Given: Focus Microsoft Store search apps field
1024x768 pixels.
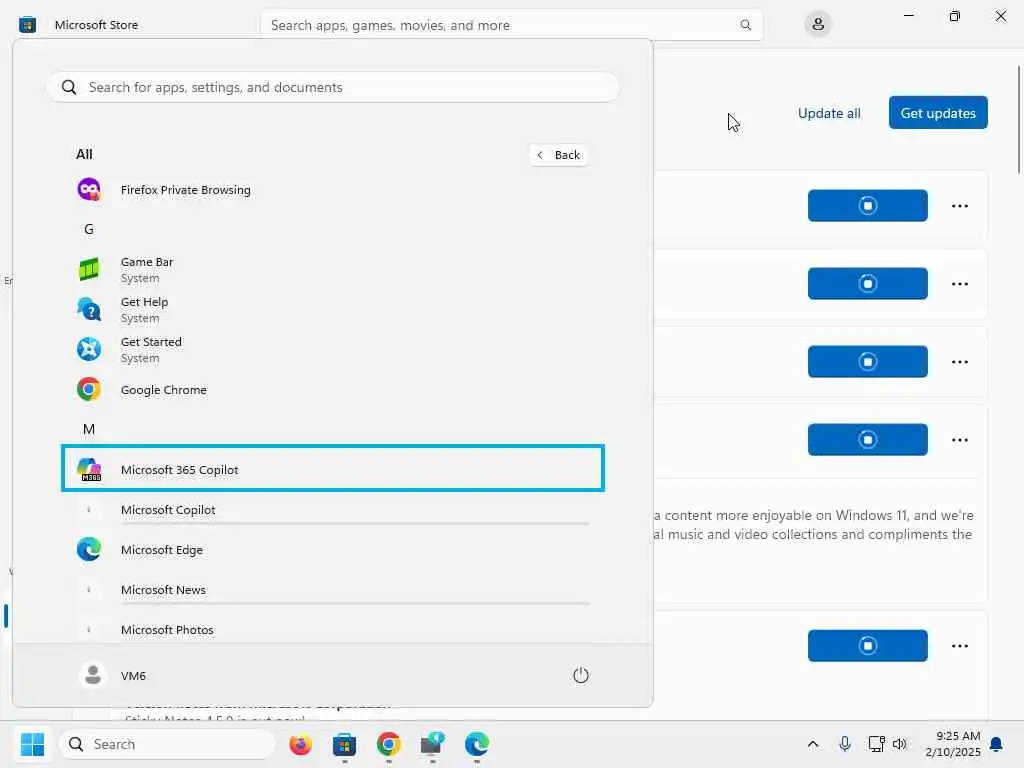Looking at the screenshot, I should point(511,25).
